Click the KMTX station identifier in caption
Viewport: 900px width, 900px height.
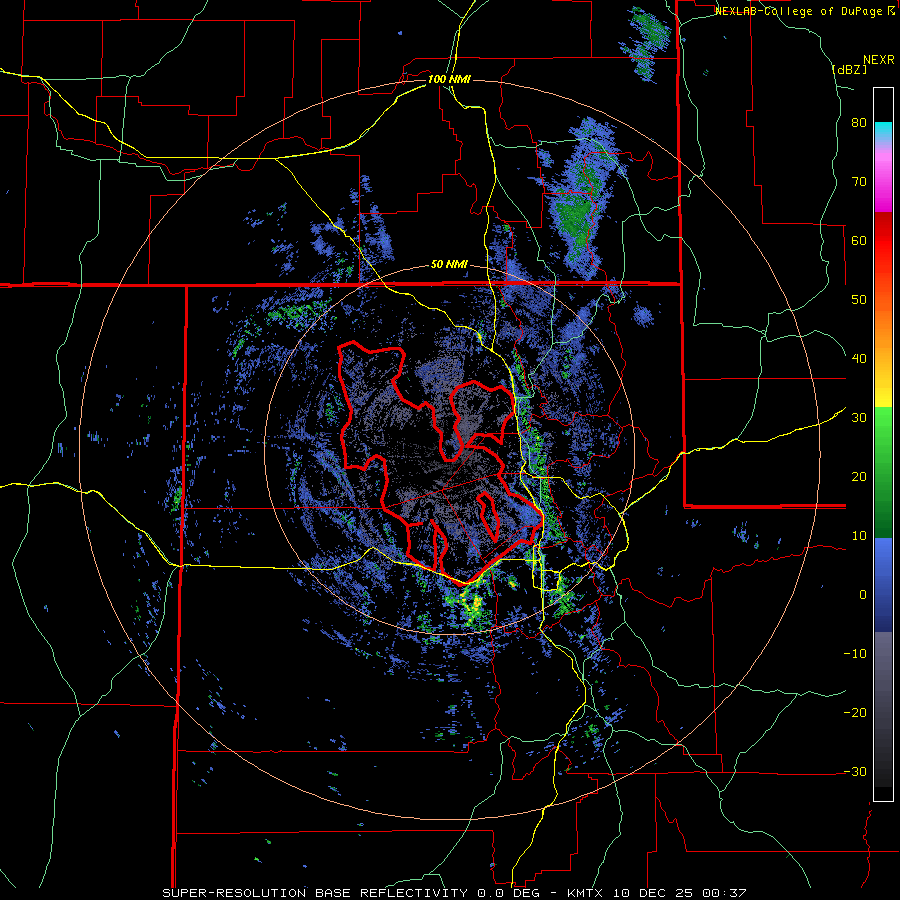click(x=588, y=893)
